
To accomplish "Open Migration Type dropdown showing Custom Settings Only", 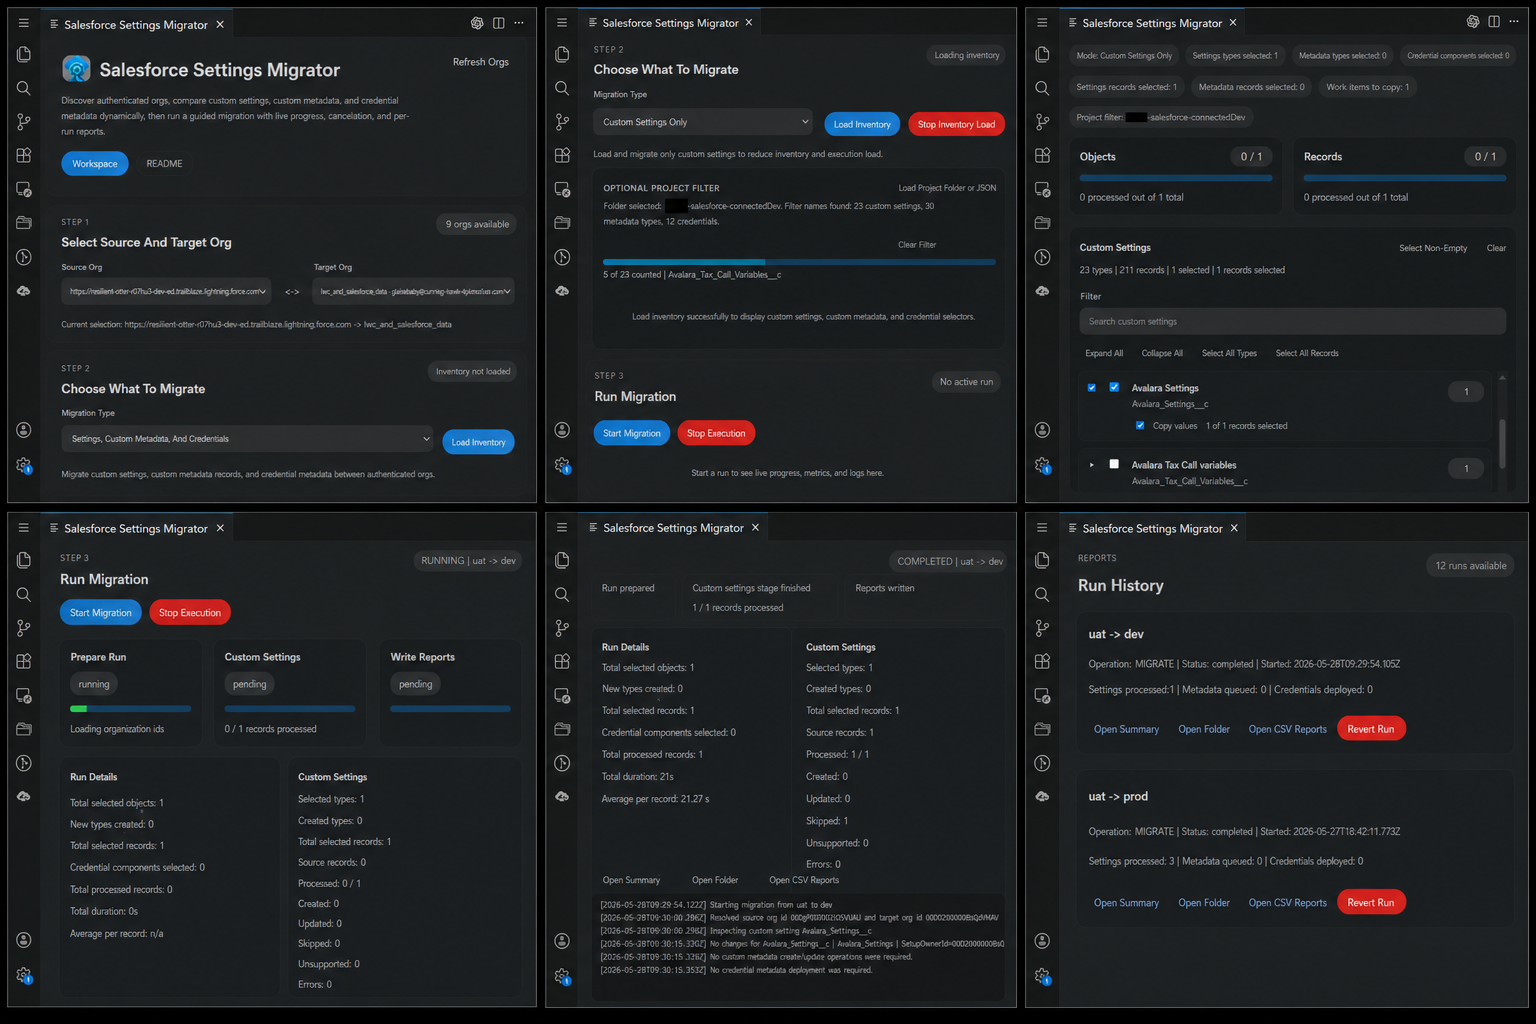I will tap(703, 122).
